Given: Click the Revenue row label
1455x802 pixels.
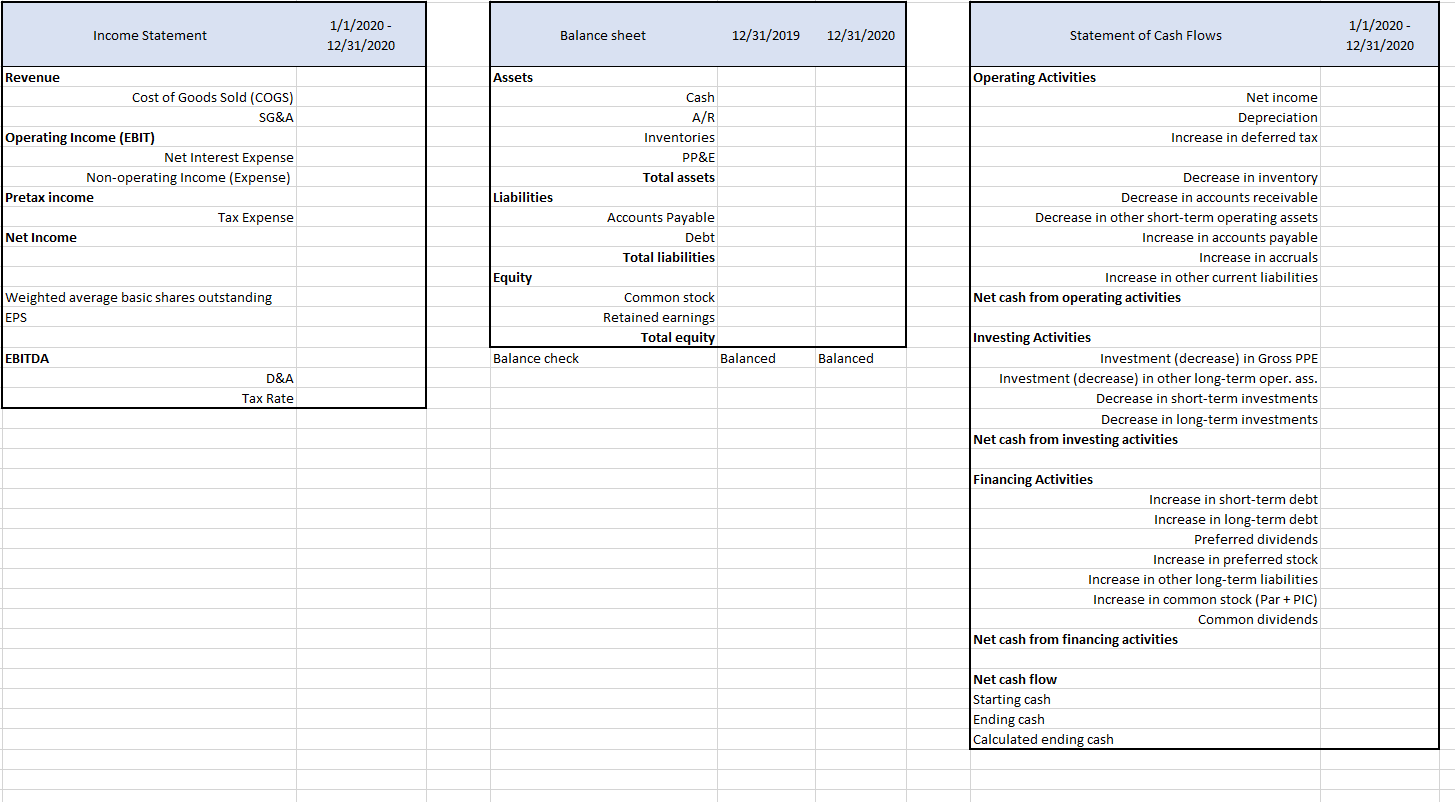Looking at the screenshot, I should pyautogui.click(x=31, y=77).
